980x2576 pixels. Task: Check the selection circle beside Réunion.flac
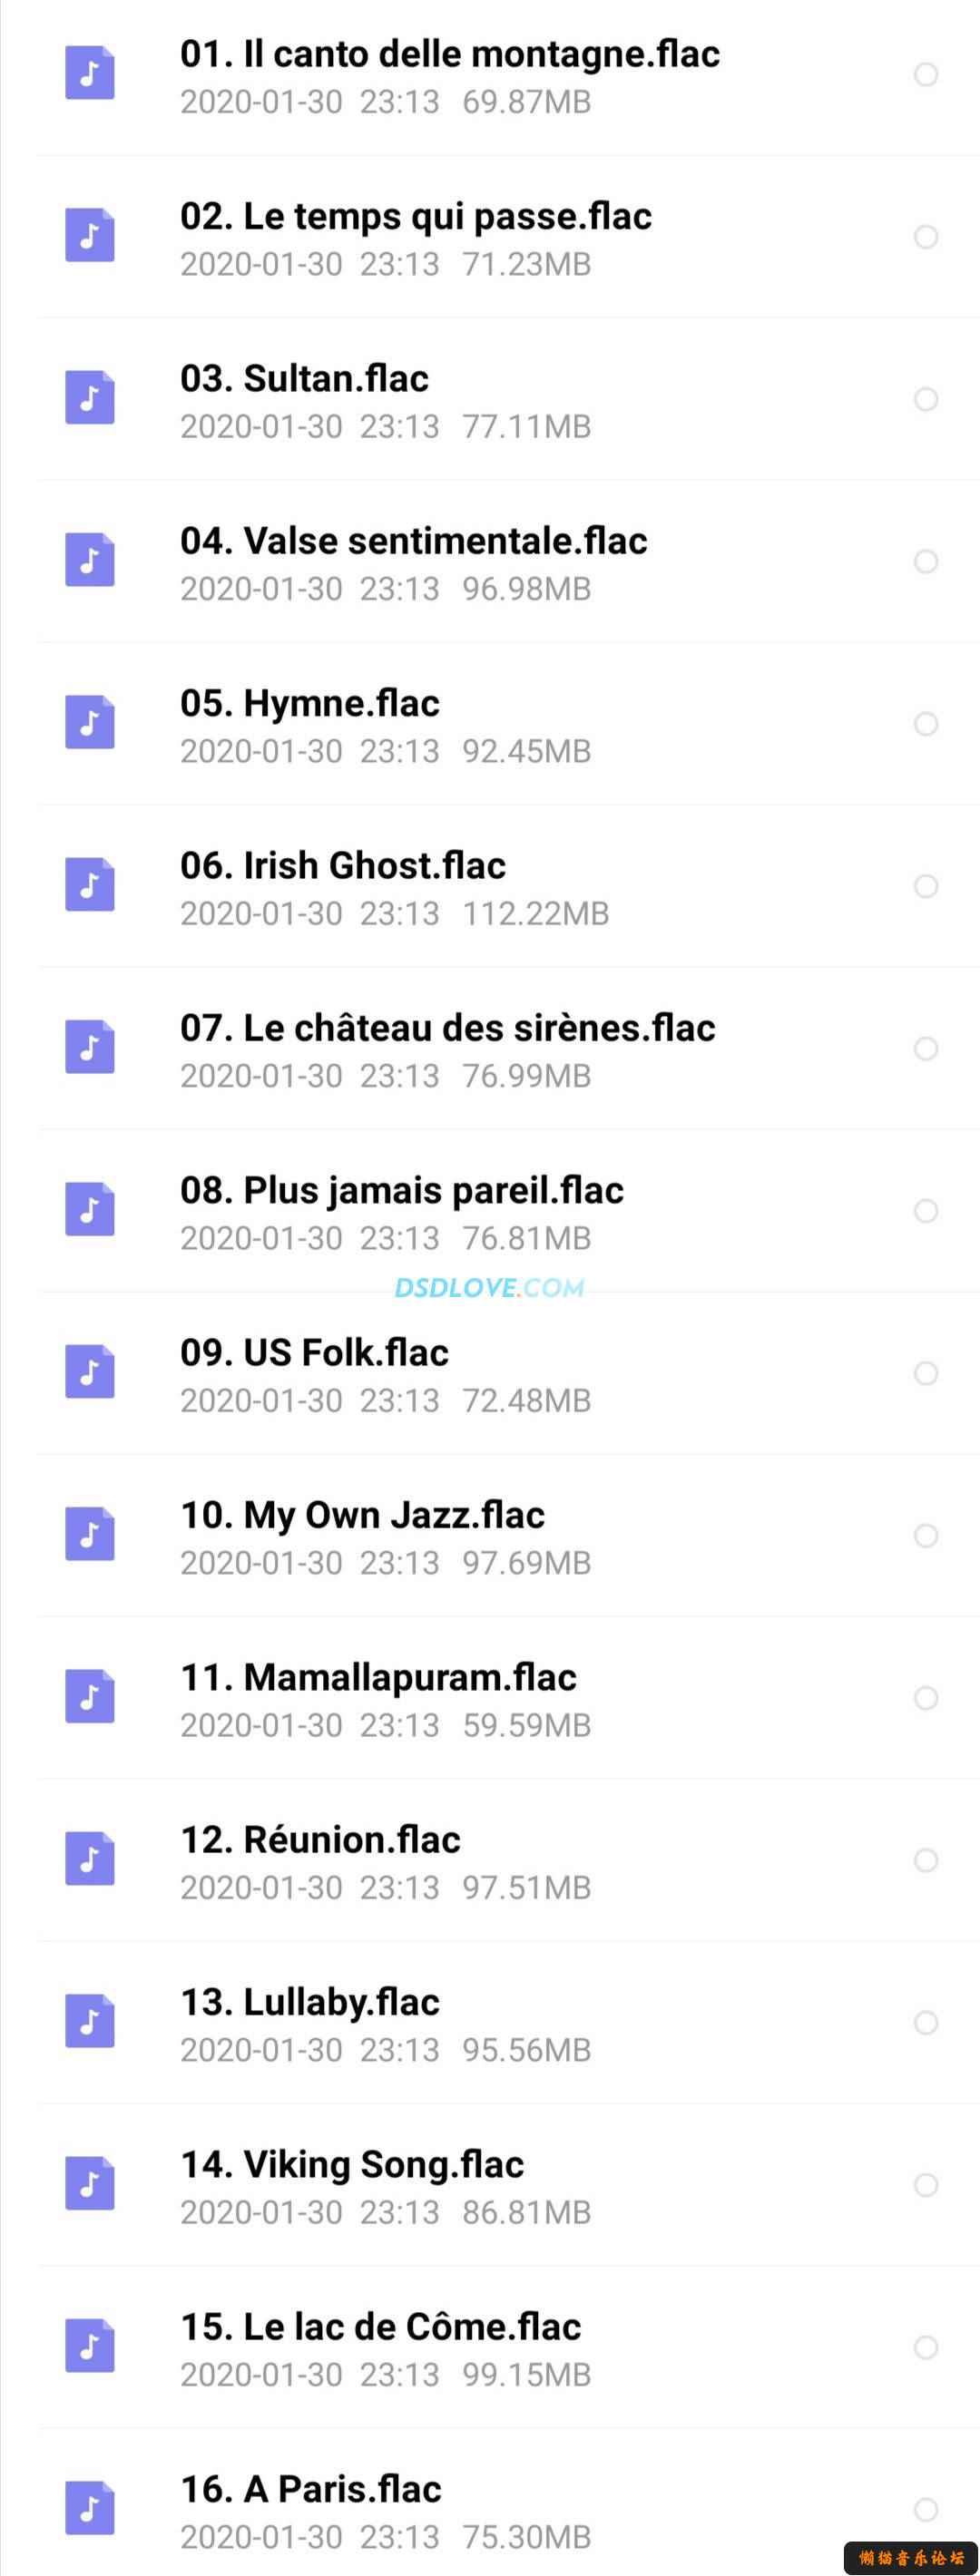coord(926,1860)
